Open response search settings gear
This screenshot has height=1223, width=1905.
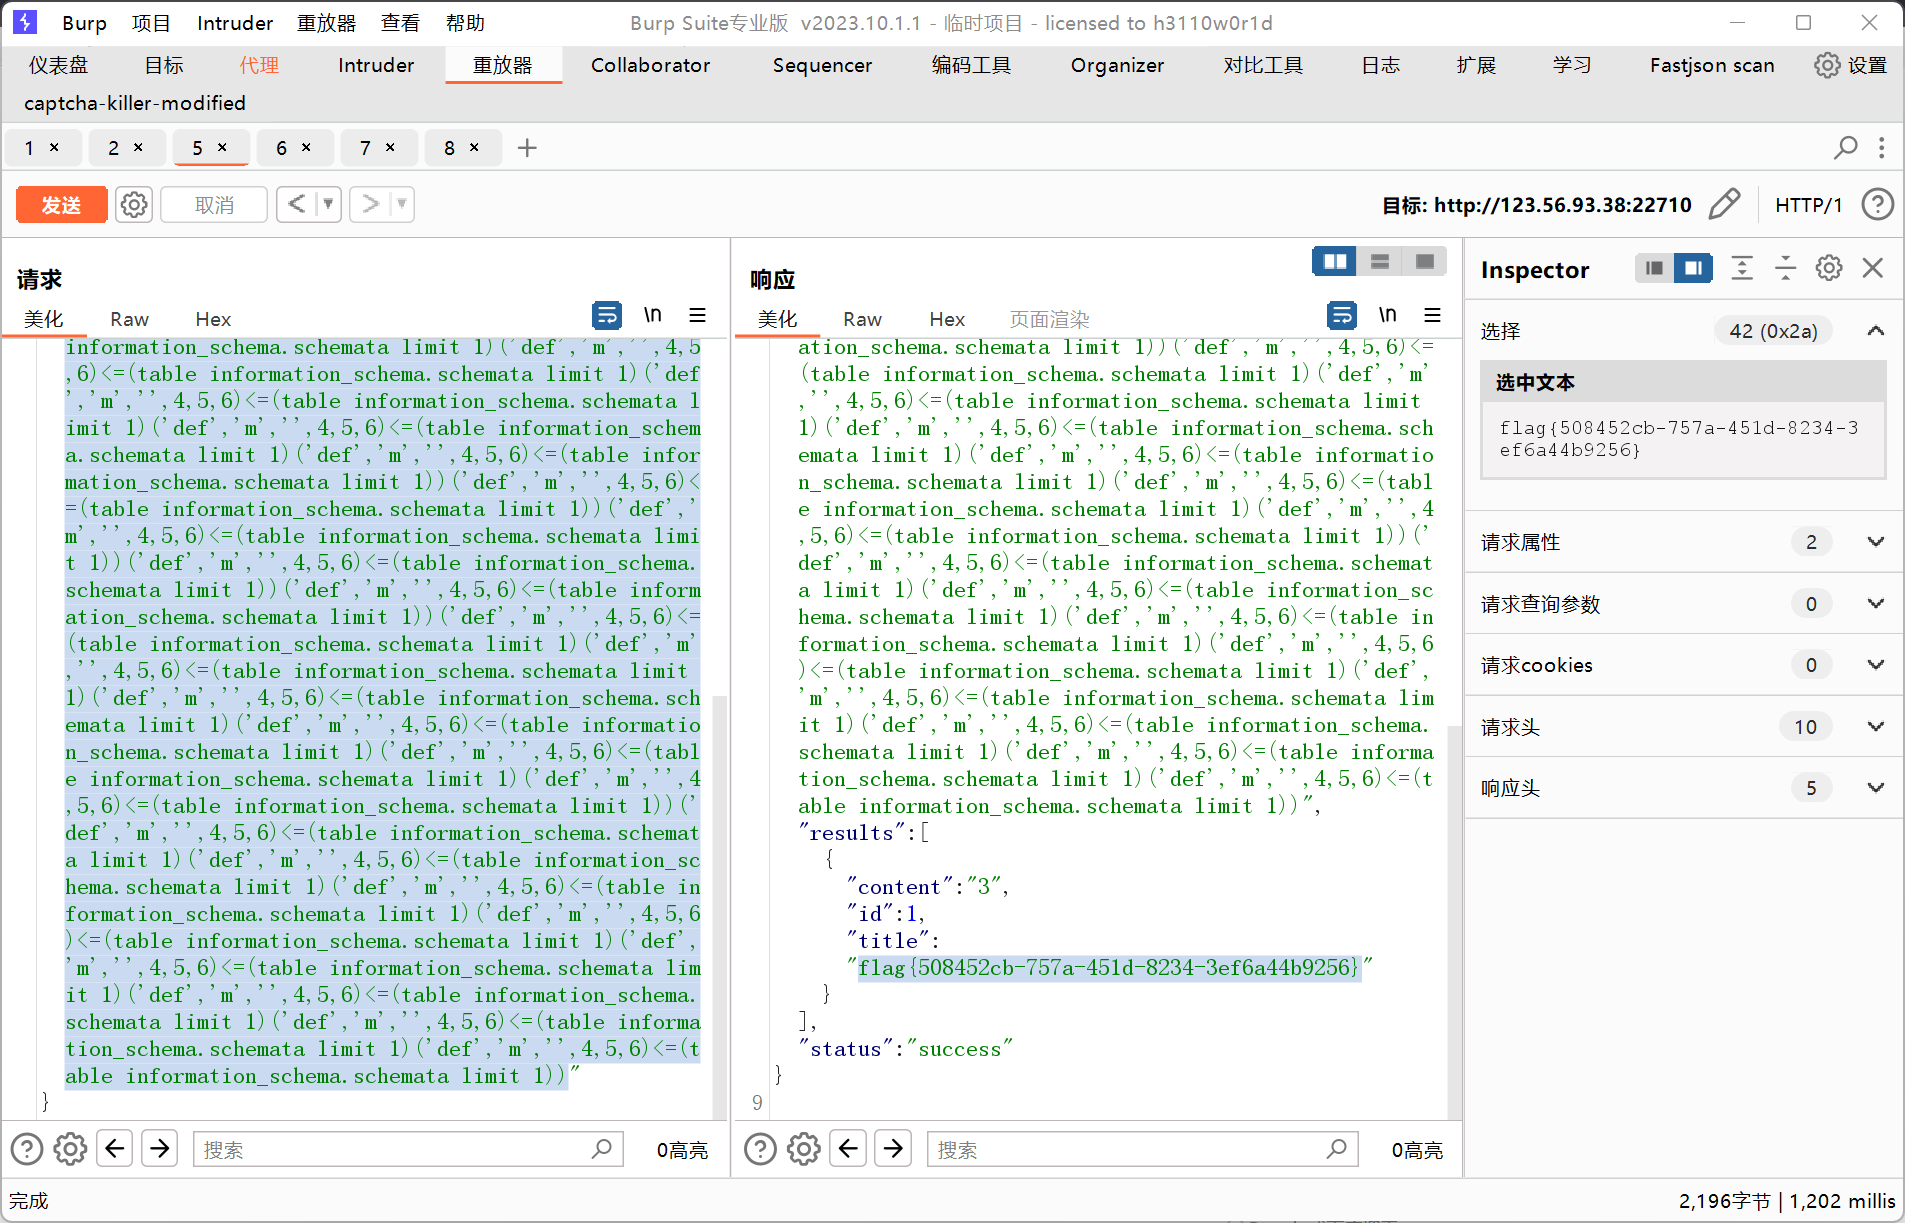(804, 1149)
